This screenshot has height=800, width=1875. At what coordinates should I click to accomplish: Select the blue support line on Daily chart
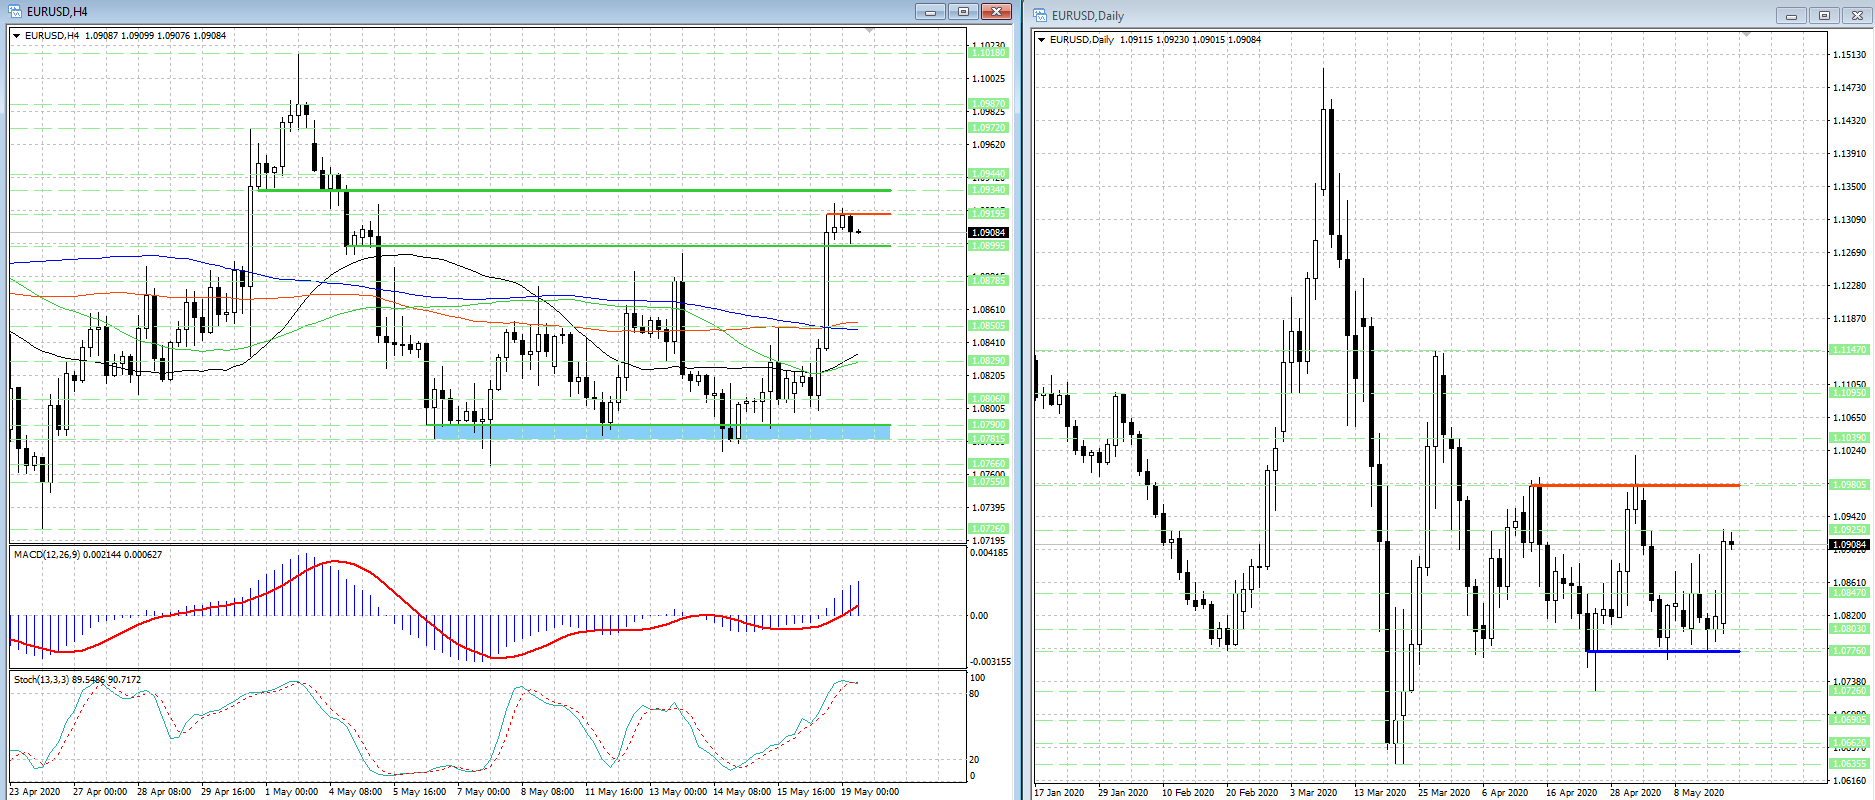[x=1662, y=651]
